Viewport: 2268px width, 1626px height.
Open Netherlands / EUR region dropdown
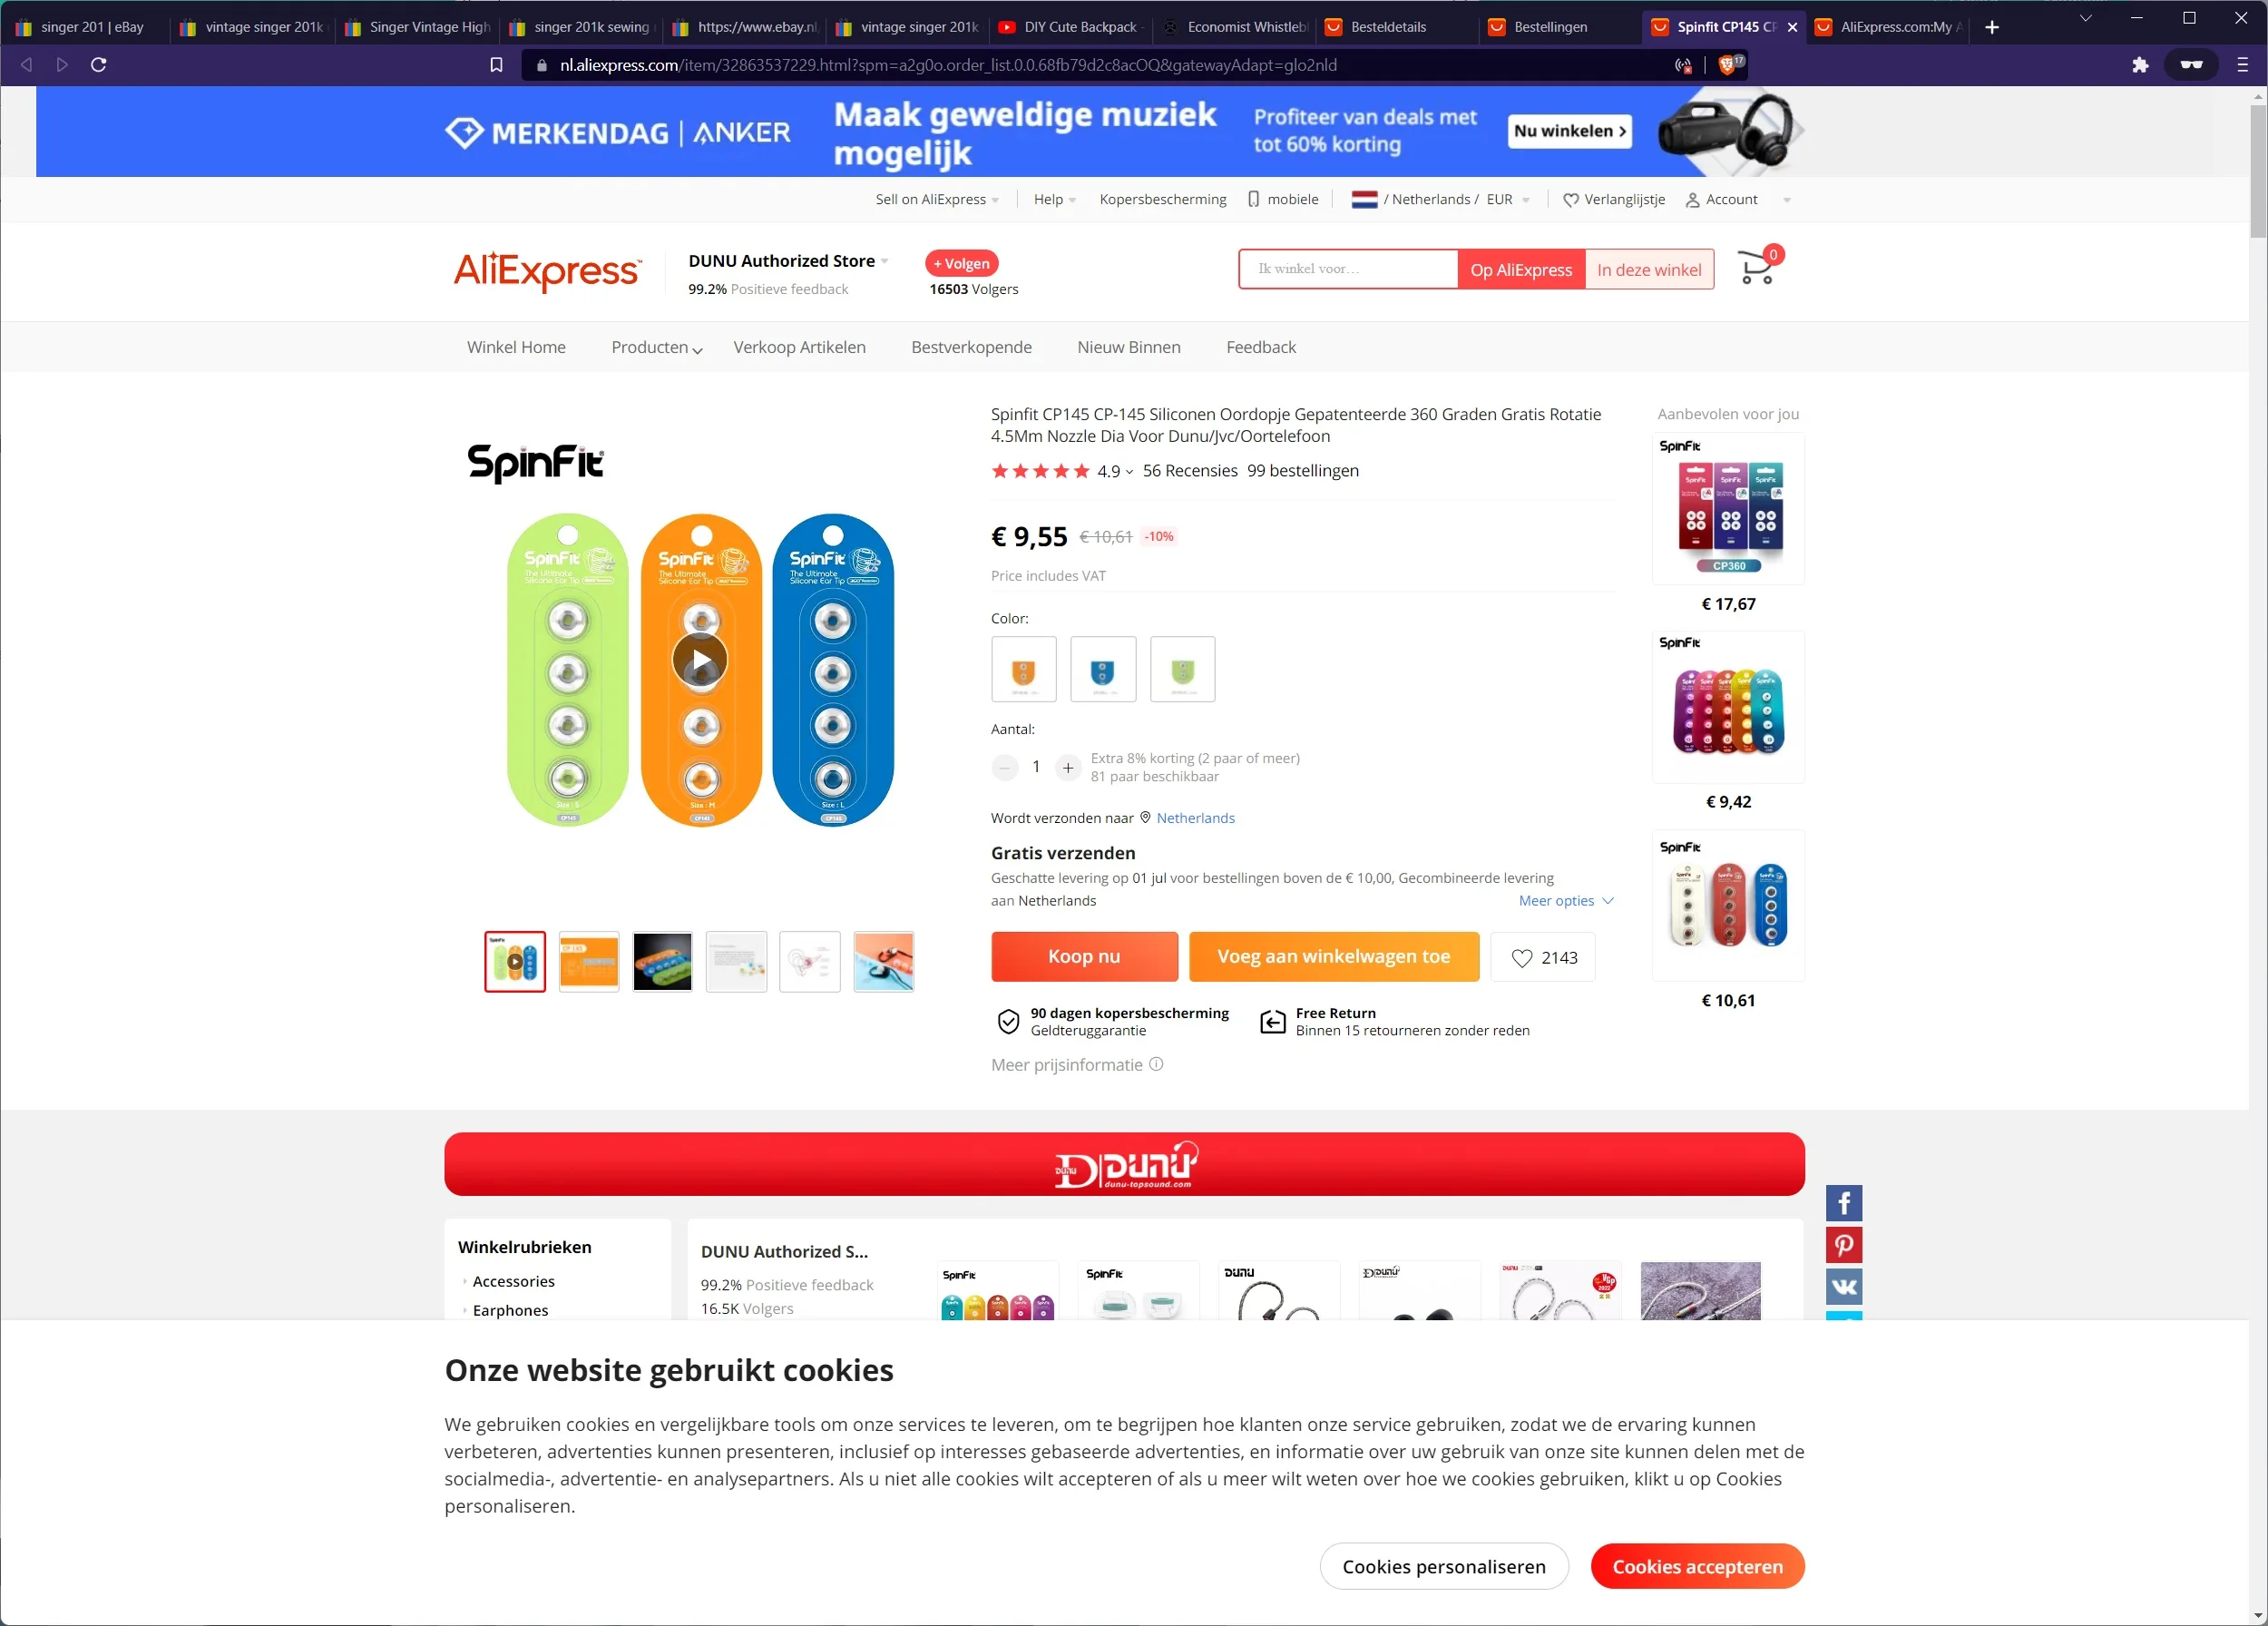click(1440, 200)
